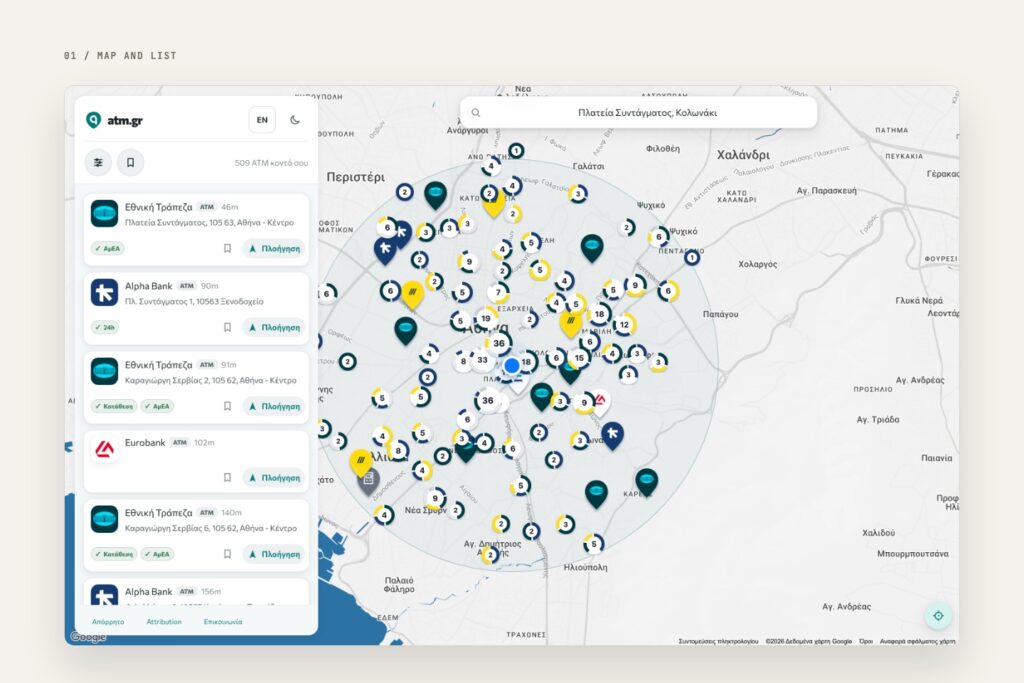Select the yellow pin near the top of the circle

[x=494, y=203]
